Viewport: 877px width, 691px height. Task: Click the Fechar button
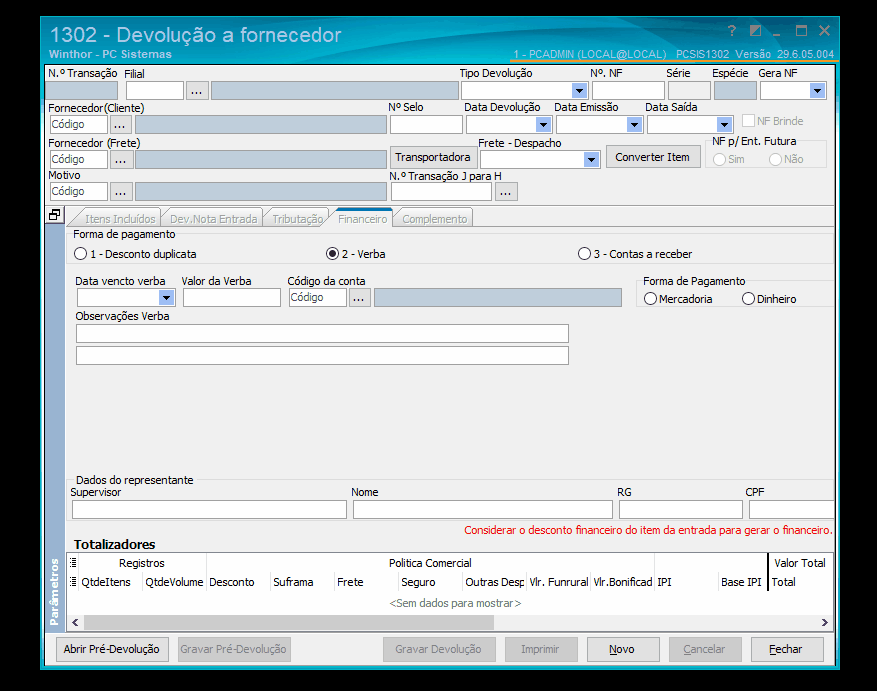pos(786,649)
